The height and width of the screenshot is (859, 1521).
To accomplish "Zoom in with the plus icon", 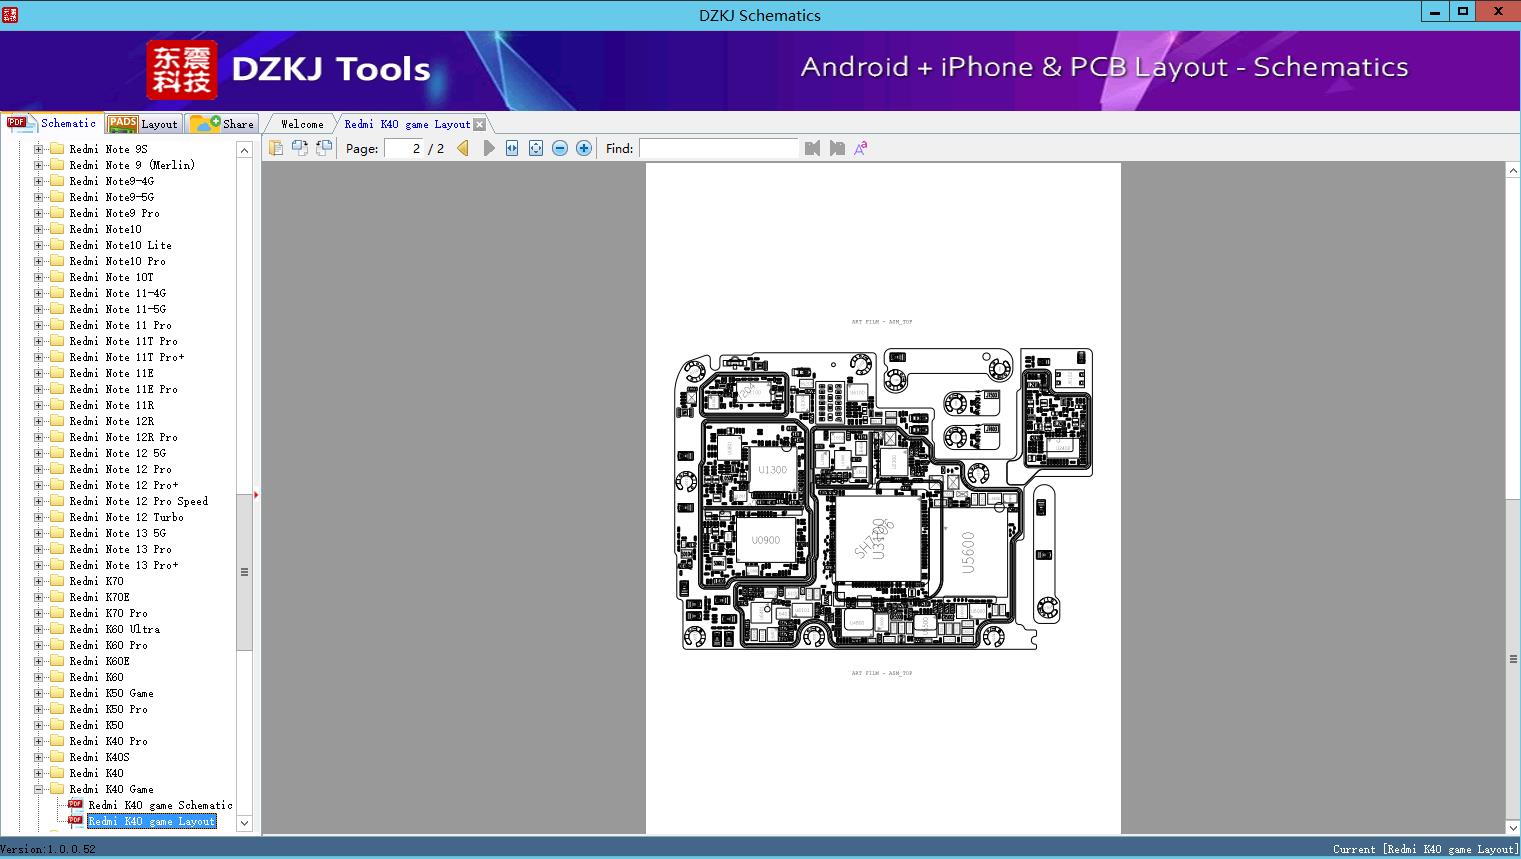I will click(584, 148).
